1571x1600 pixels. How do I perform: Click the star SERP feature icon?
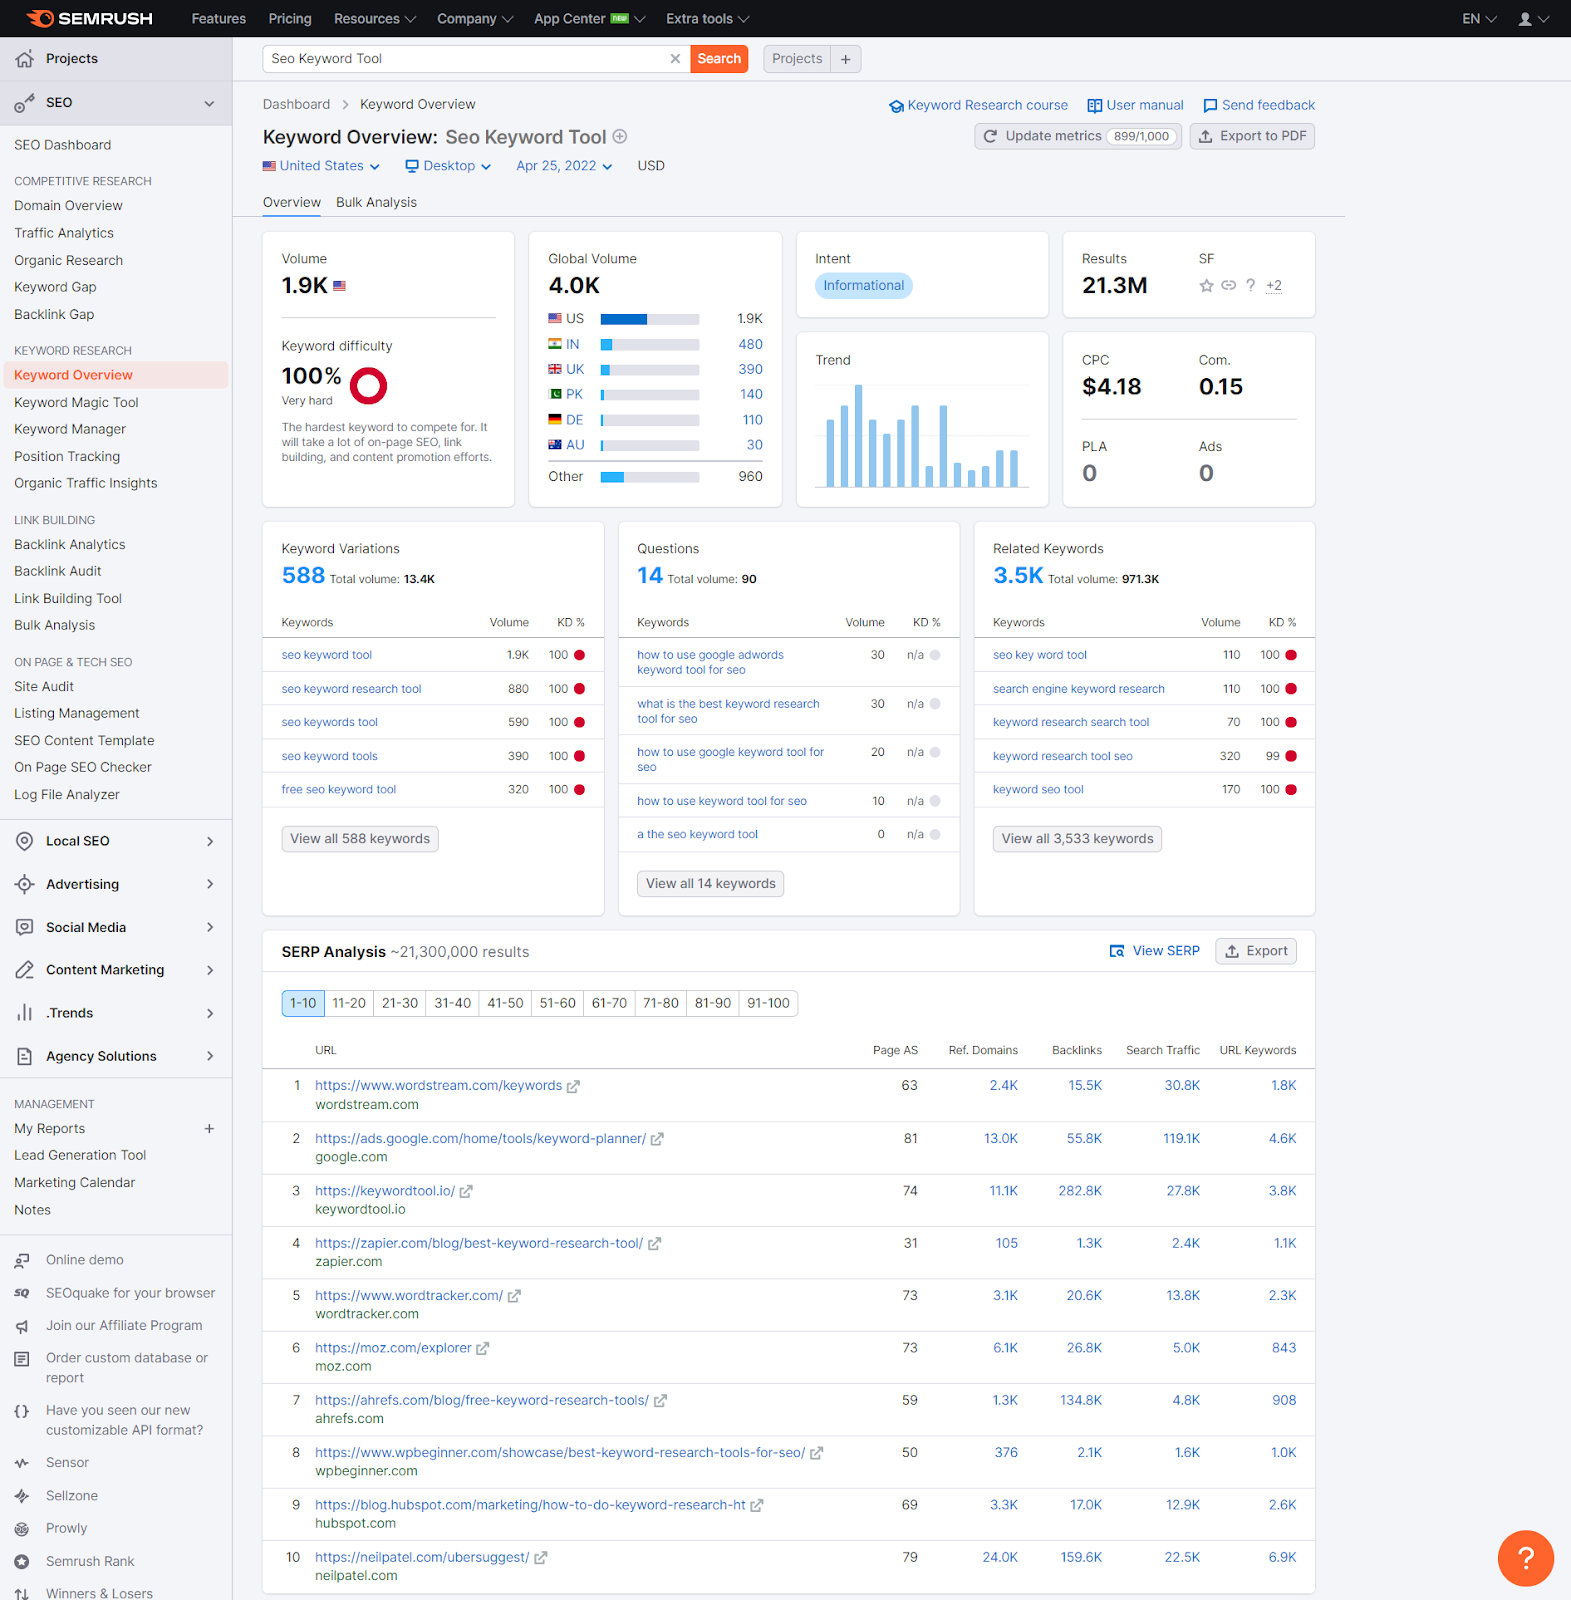[x=1206, y=286]
